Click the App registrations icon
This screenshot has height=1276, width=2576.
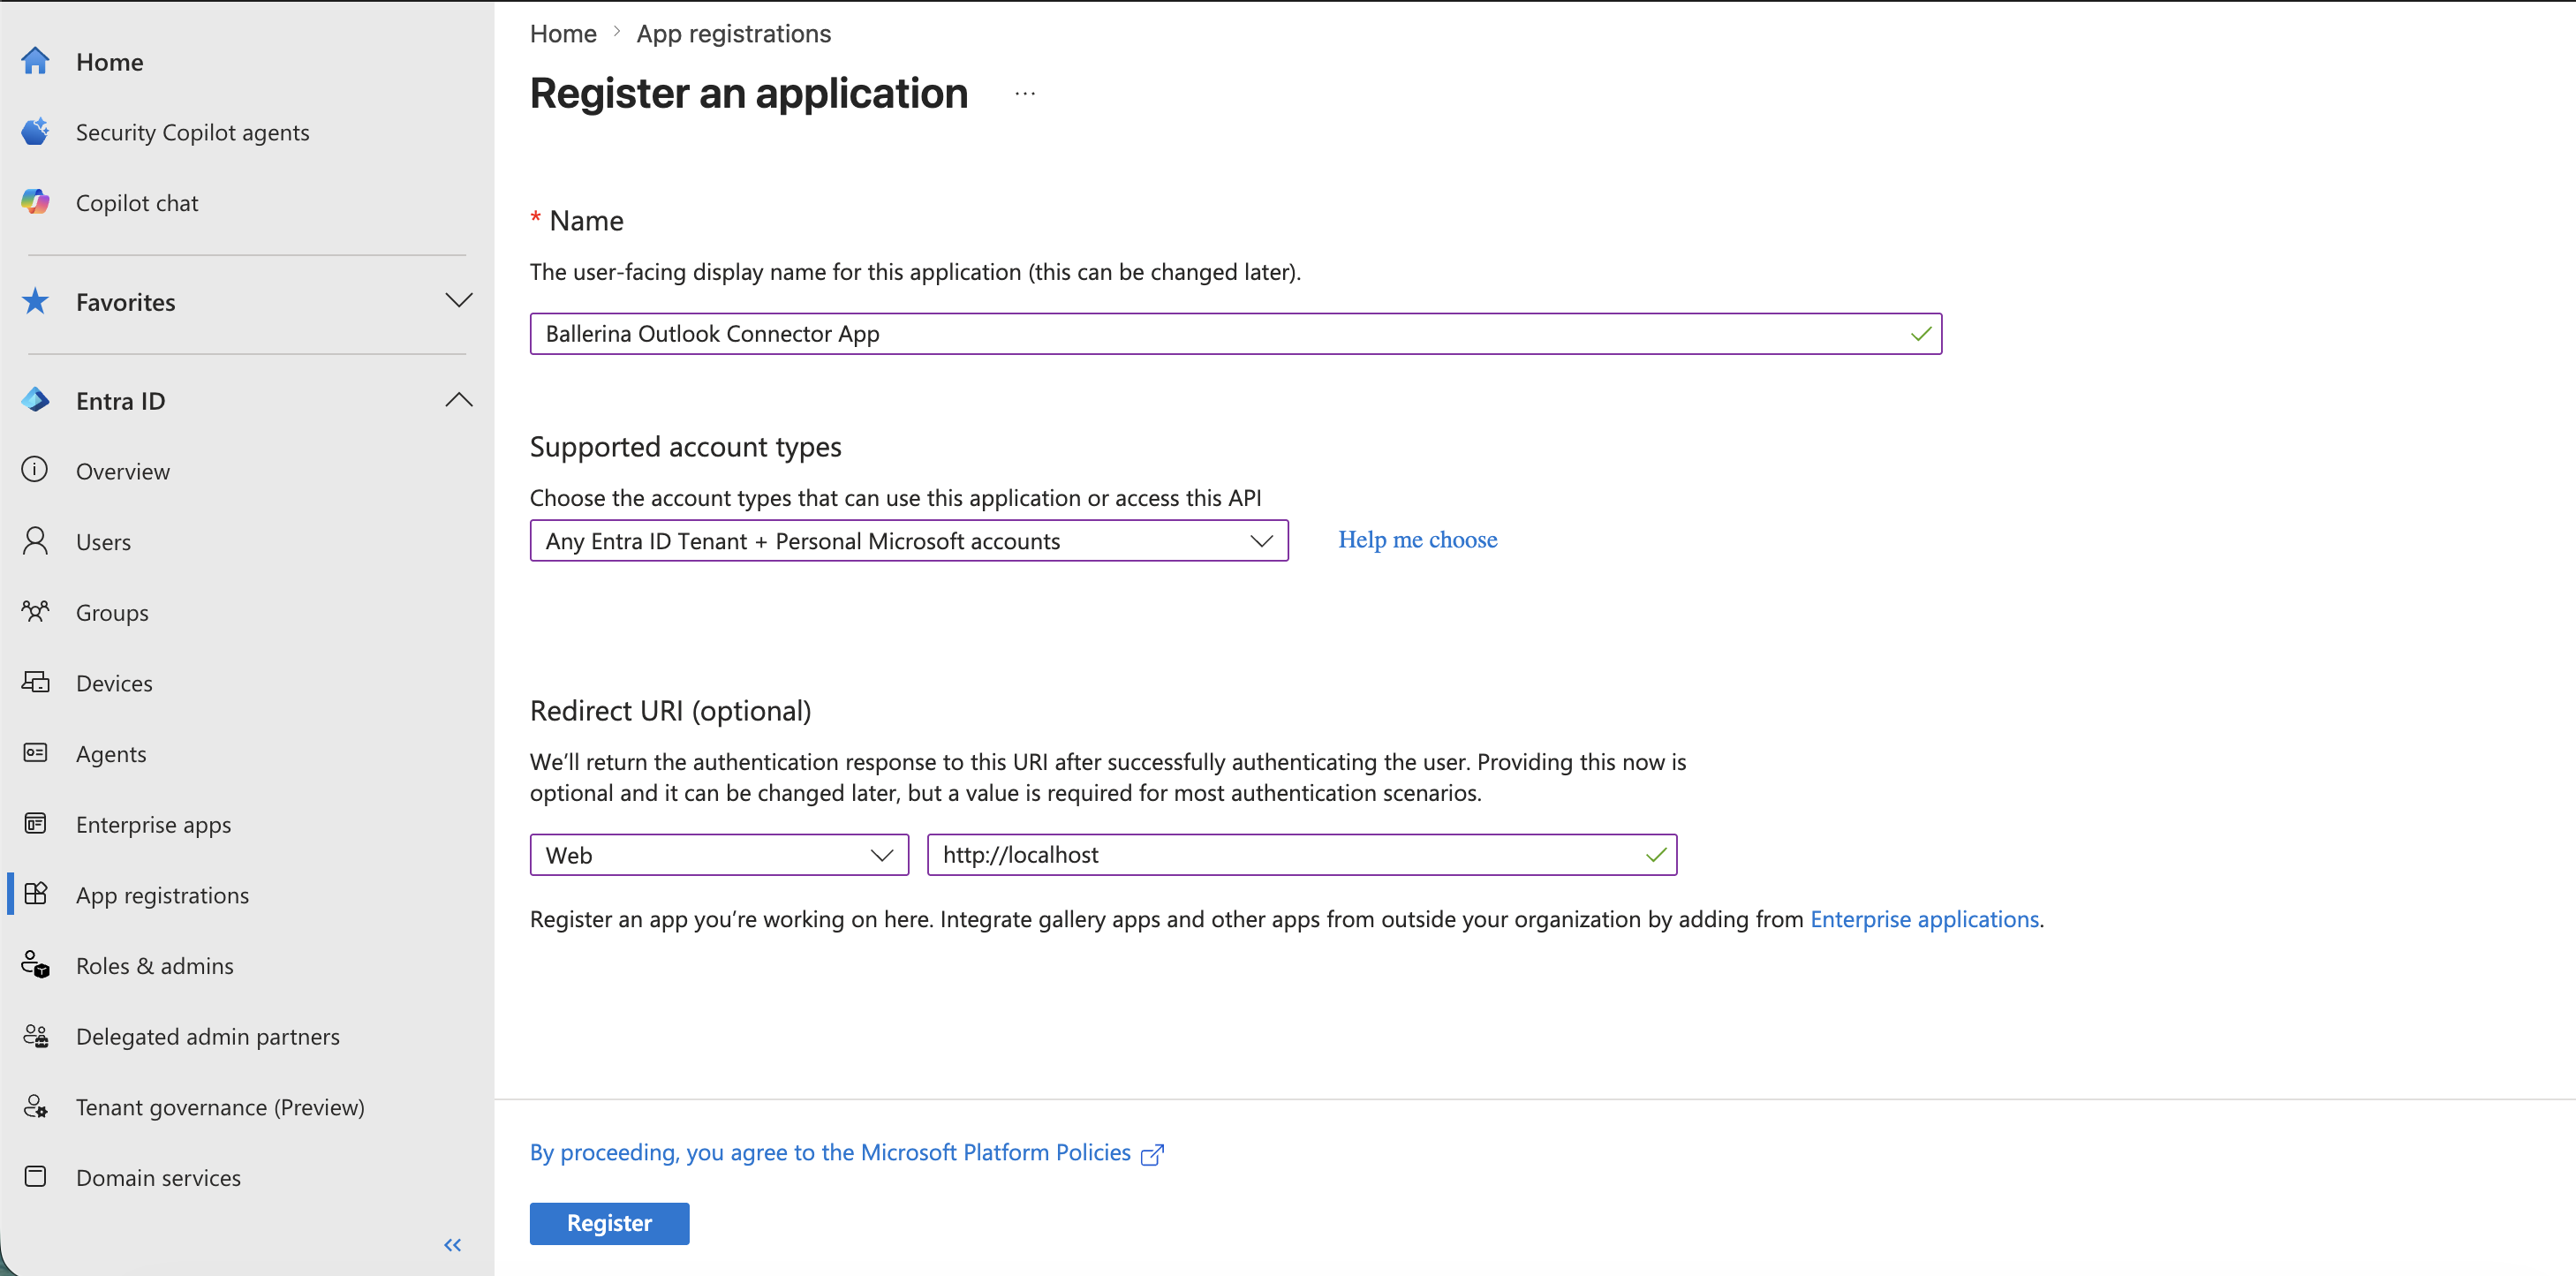click(36, 894)
